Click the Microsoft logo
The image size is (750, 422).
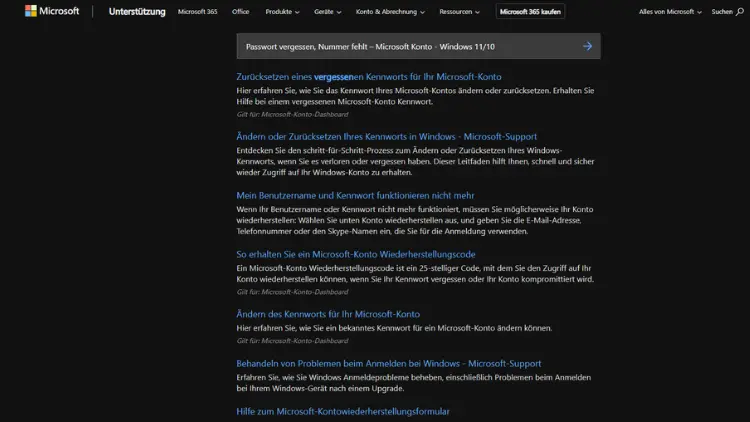pos(52,11)
